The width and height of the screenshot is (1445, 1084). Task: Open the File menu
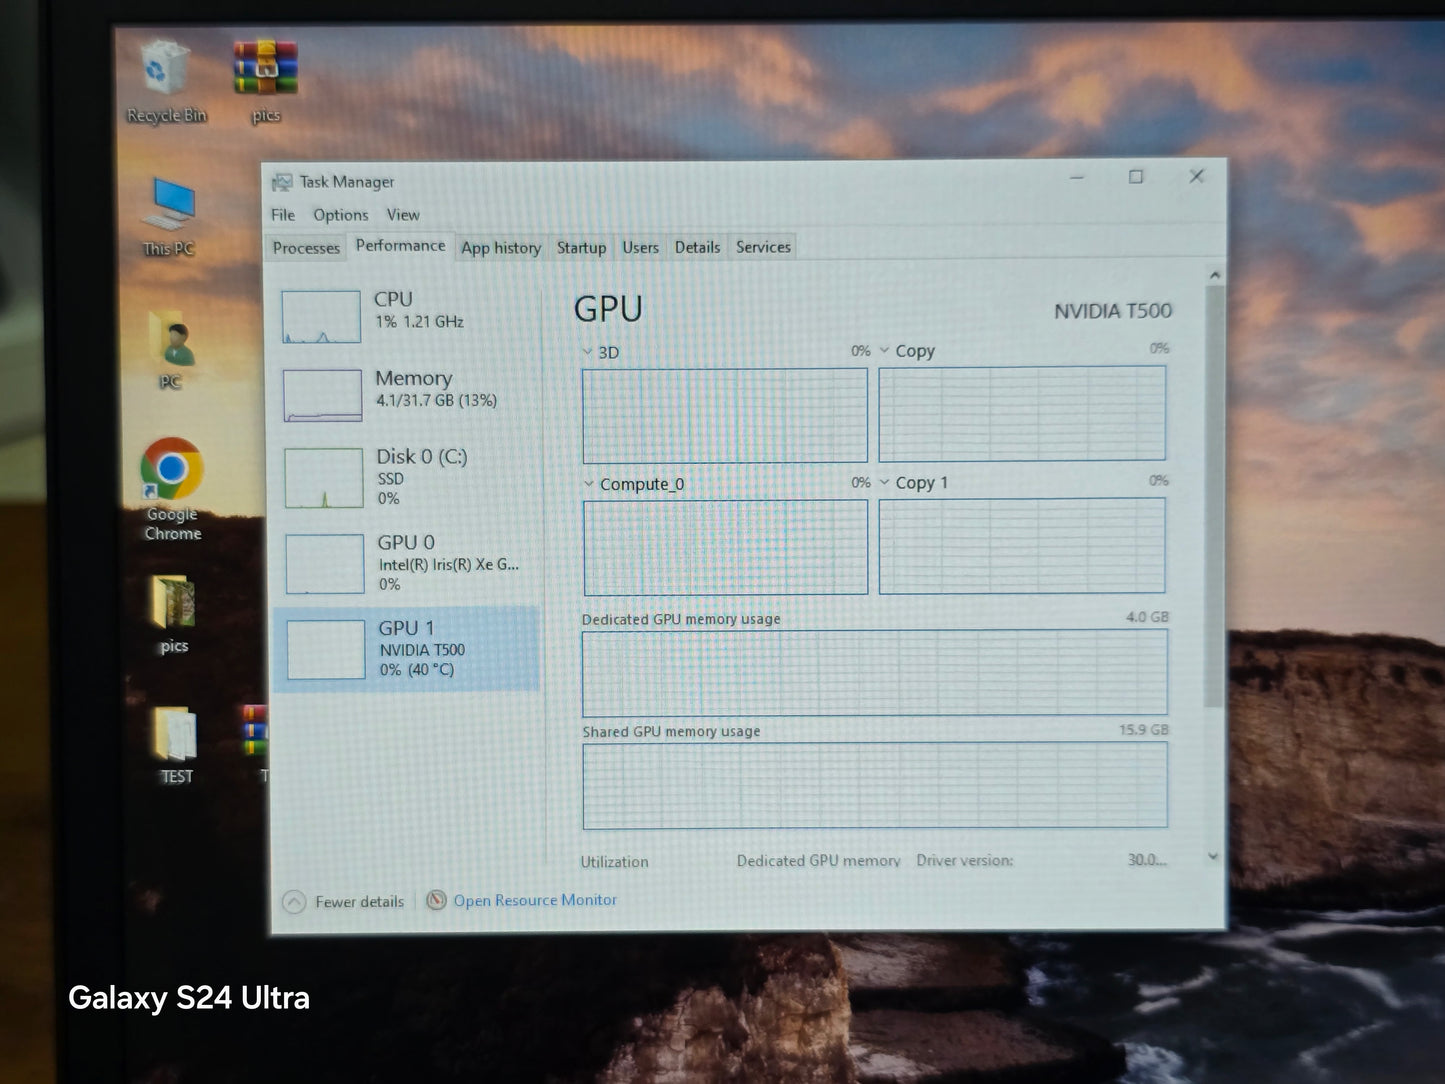pyautogui.click(x=283, y=215)
